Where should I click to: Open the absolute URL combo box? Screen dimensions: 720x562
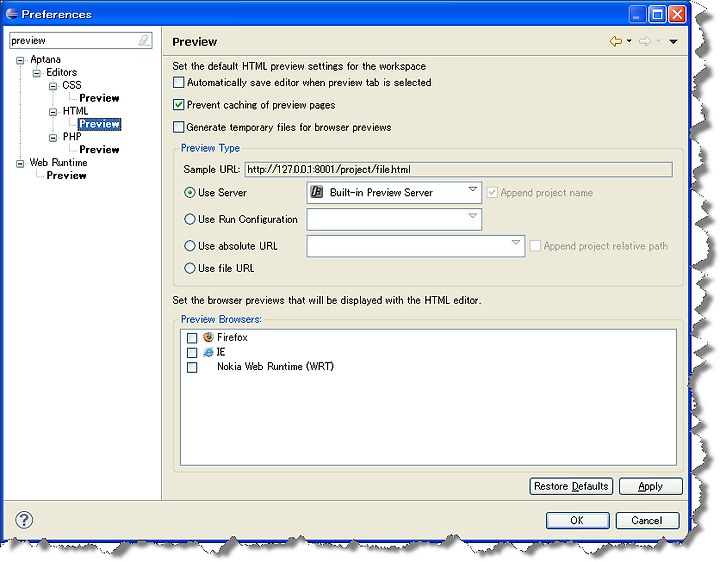click(416, 246)
